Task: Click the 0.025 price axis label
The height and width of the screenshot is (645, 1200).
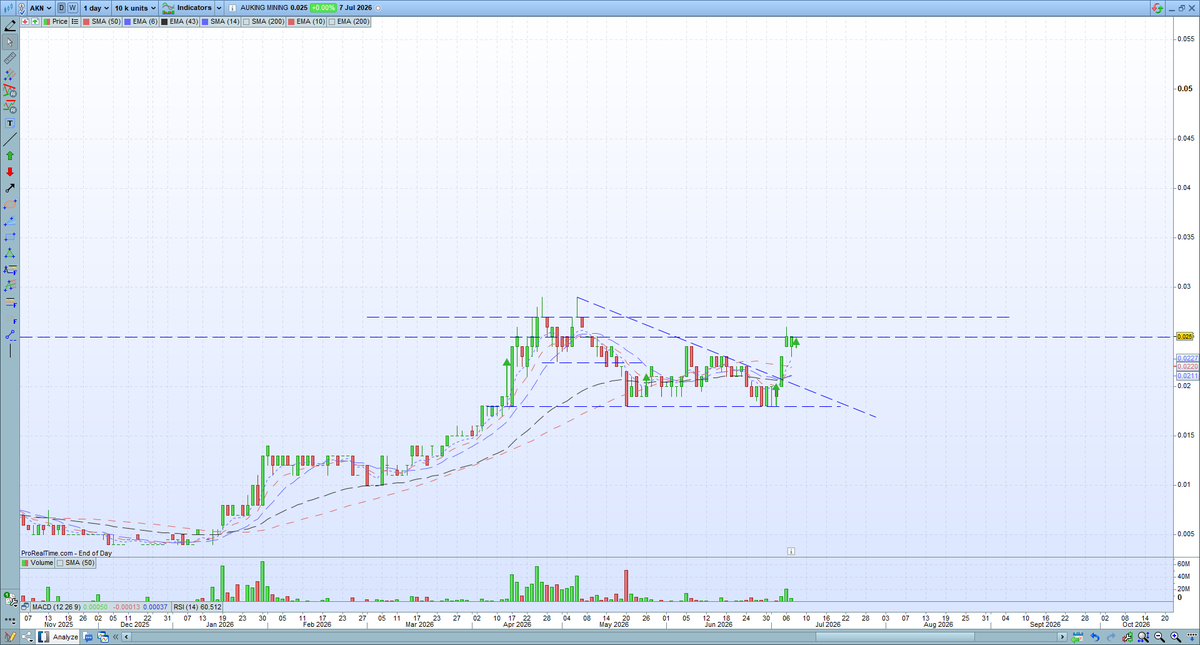Action: tap(1186, 336)
